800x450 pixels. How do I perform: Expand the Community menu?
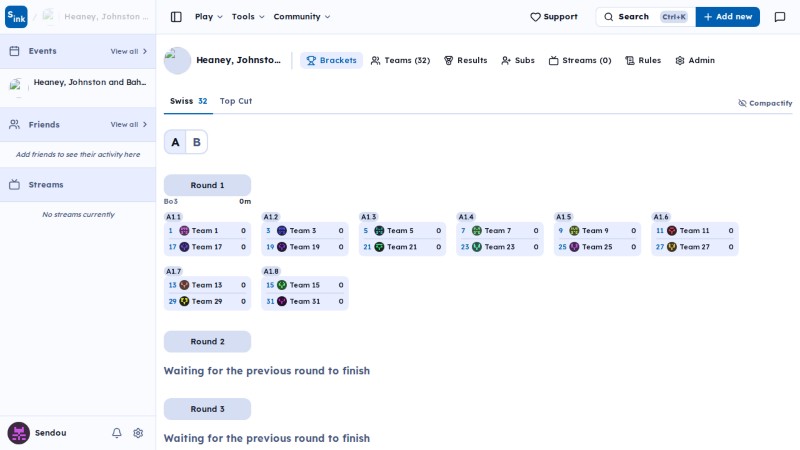302,17
